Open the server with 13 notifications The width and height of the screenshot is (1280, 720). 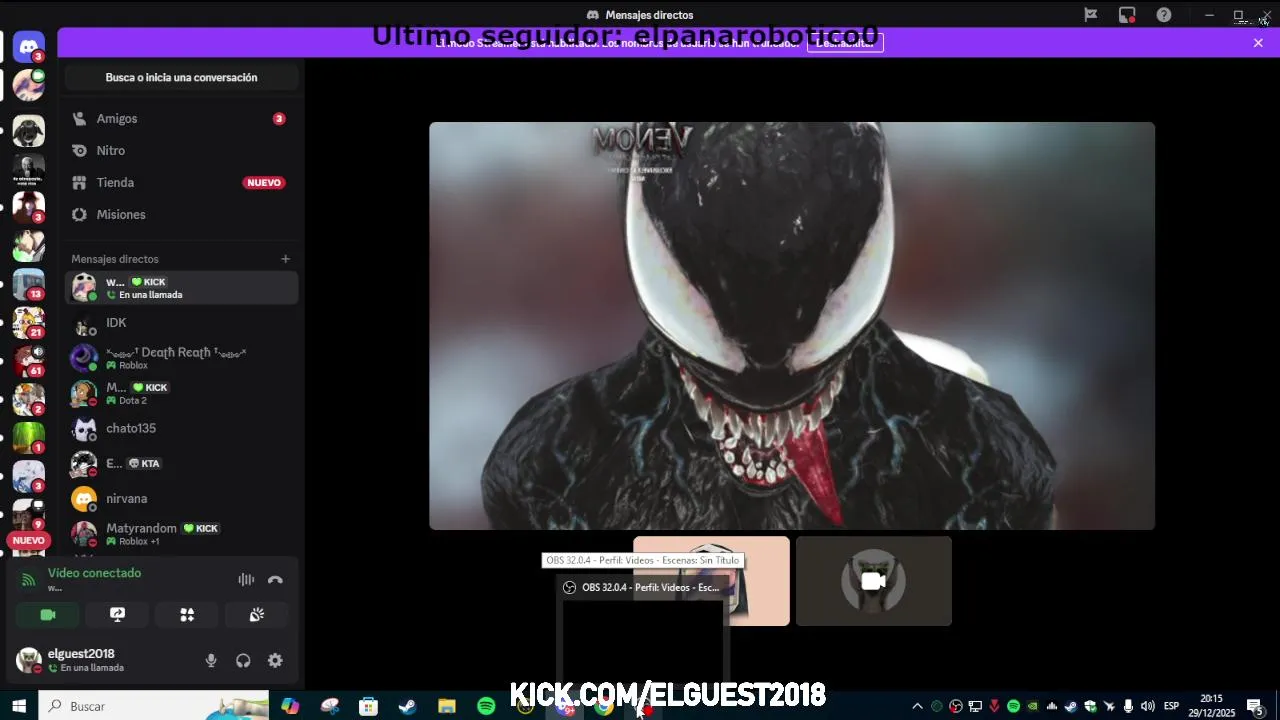coord(29,285)
